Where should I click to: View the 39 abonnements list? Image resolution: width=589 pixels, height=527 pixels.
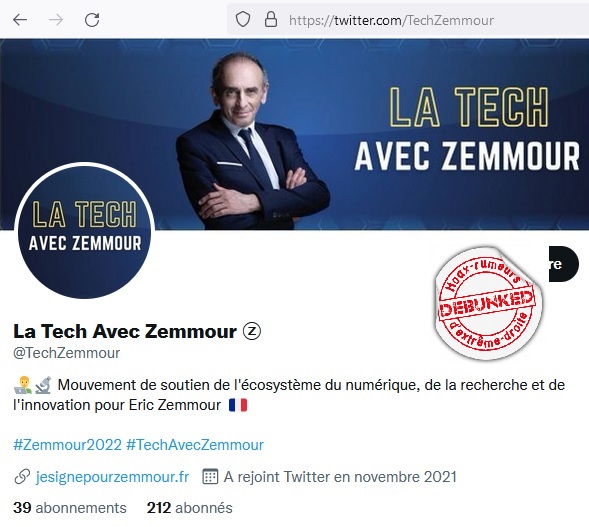click(70, 507)
